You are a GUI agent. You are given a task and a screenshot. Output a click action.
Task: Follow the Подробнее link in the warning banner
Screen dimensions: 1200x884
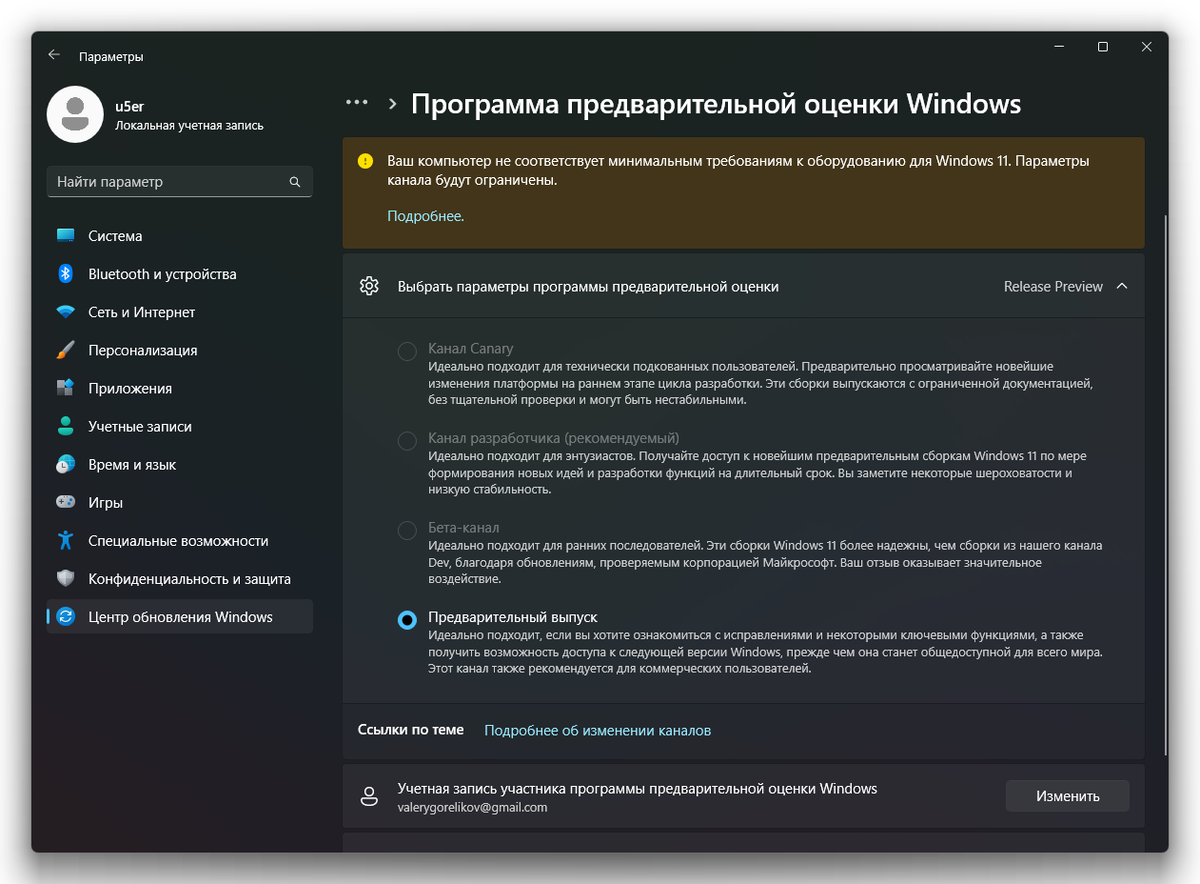pyautogui.click(x=425, y=215)
